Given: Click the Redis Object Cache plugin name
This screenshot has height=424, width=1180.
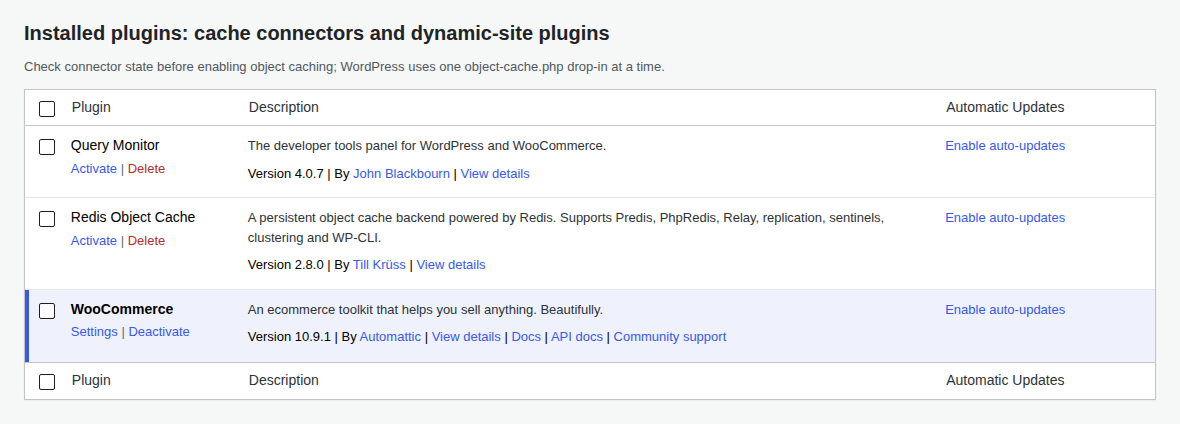Looking at the screenshot, I should (x=132, y=218).
